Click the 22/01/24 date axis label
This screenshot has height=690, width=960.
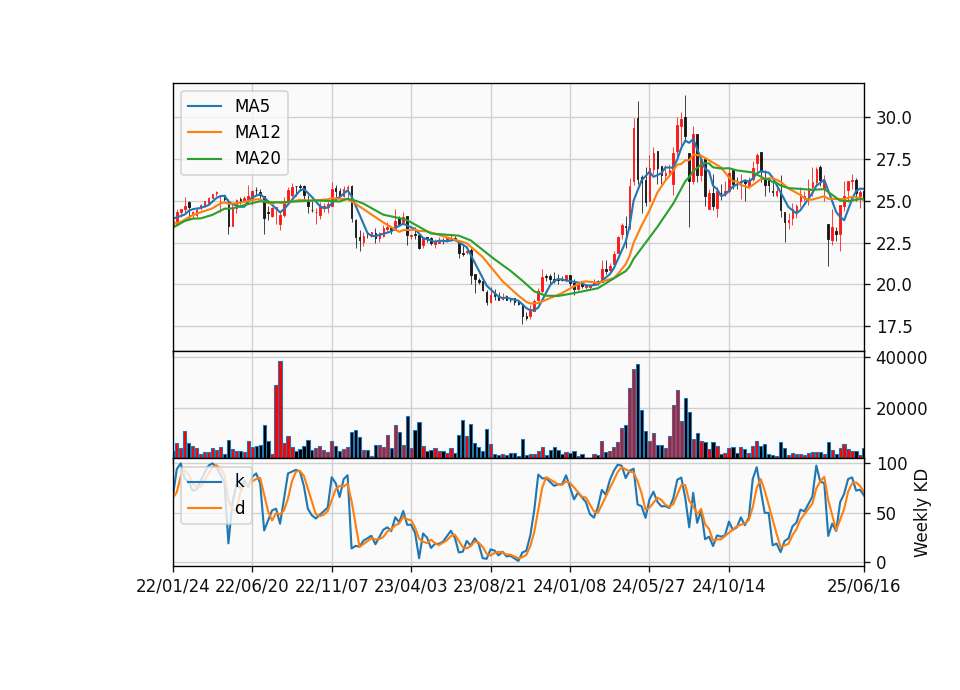173,587
